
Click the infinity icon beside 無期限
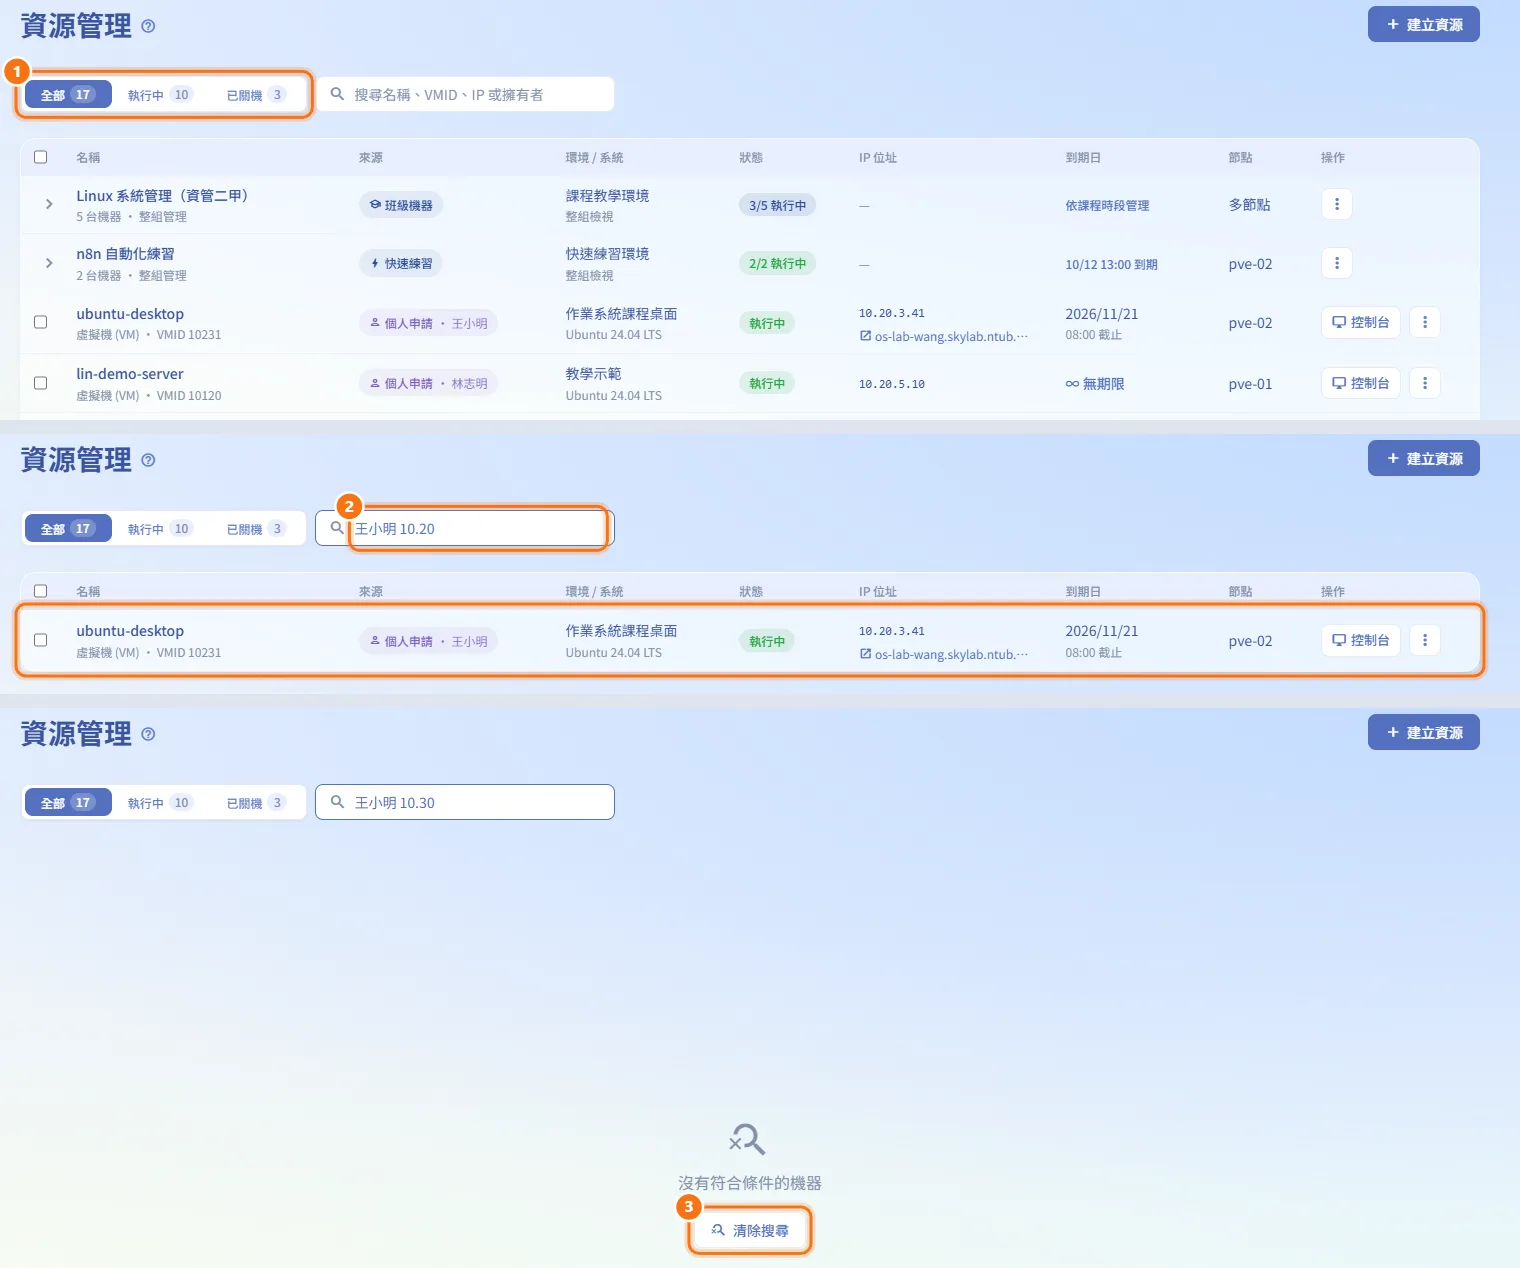coord(1072,384)
